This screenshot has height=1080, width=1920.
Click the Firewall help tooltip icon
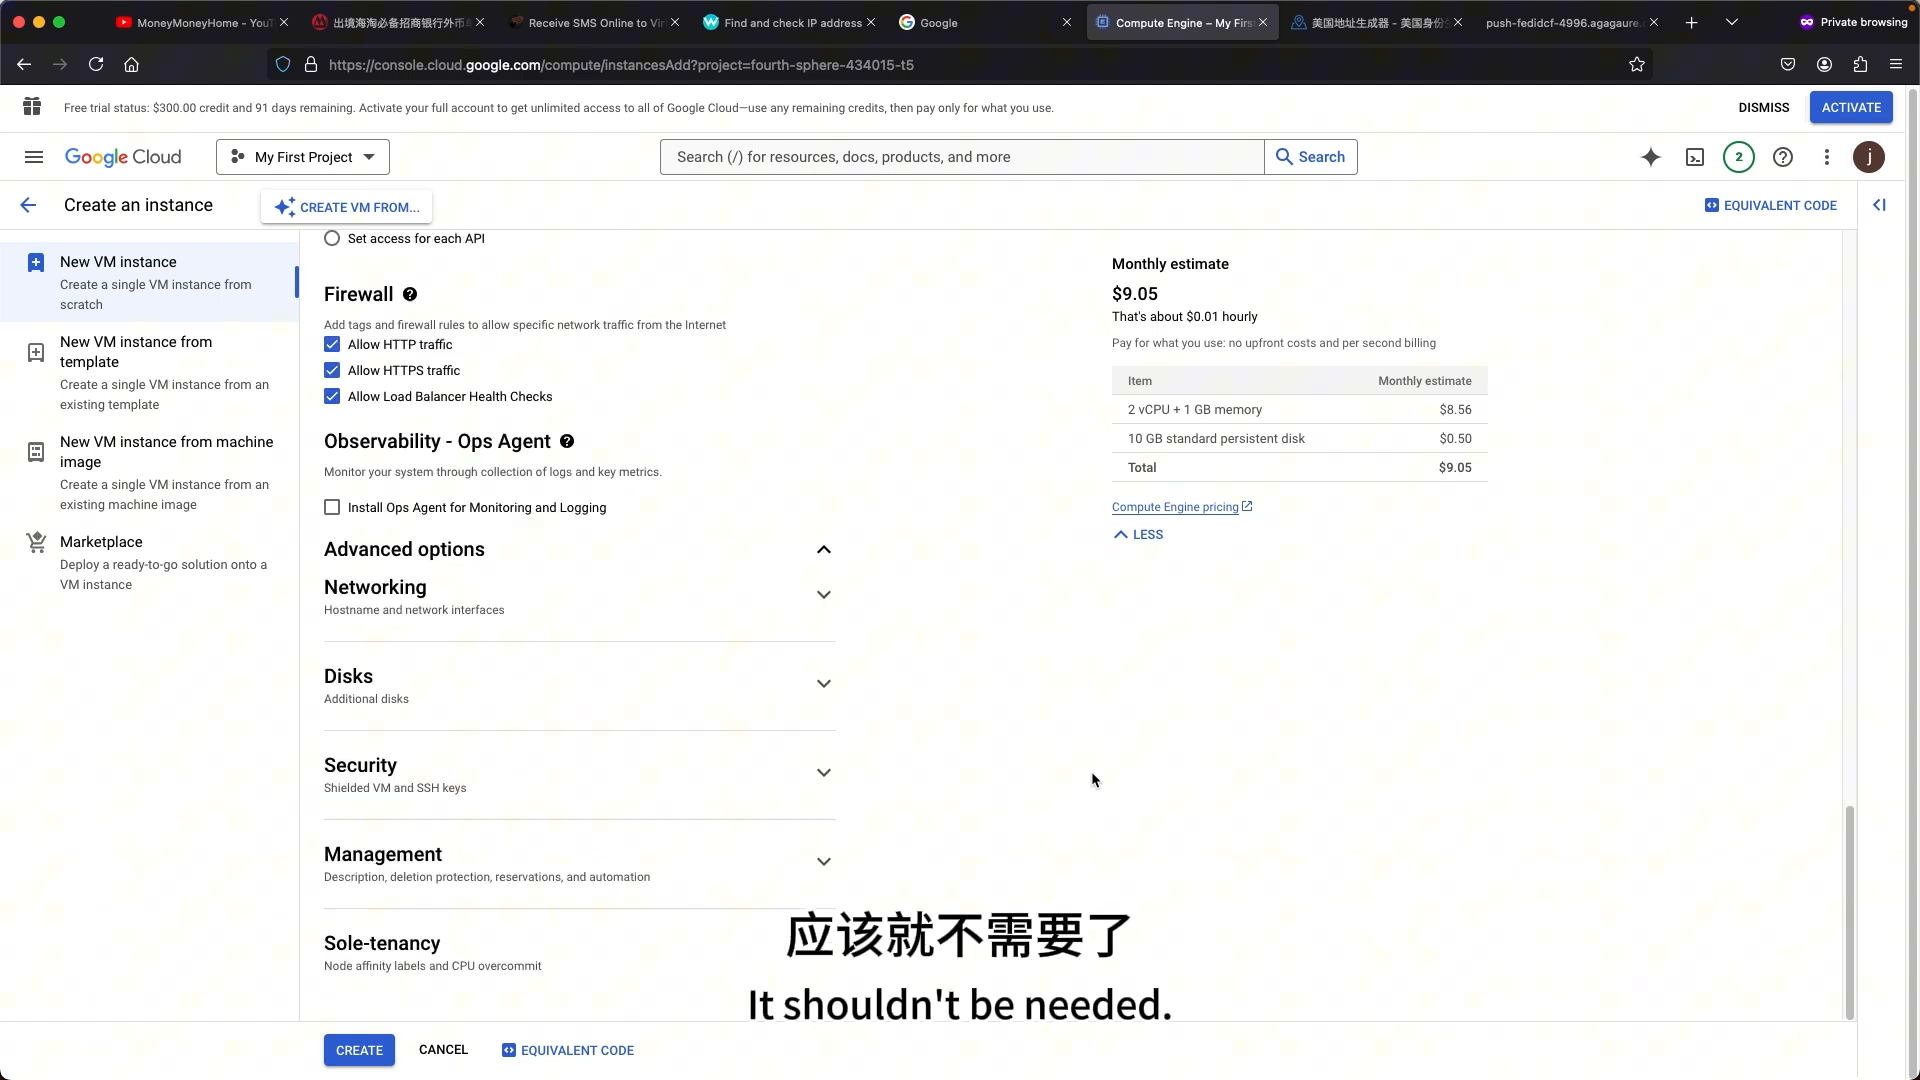[x=410, y=295]
